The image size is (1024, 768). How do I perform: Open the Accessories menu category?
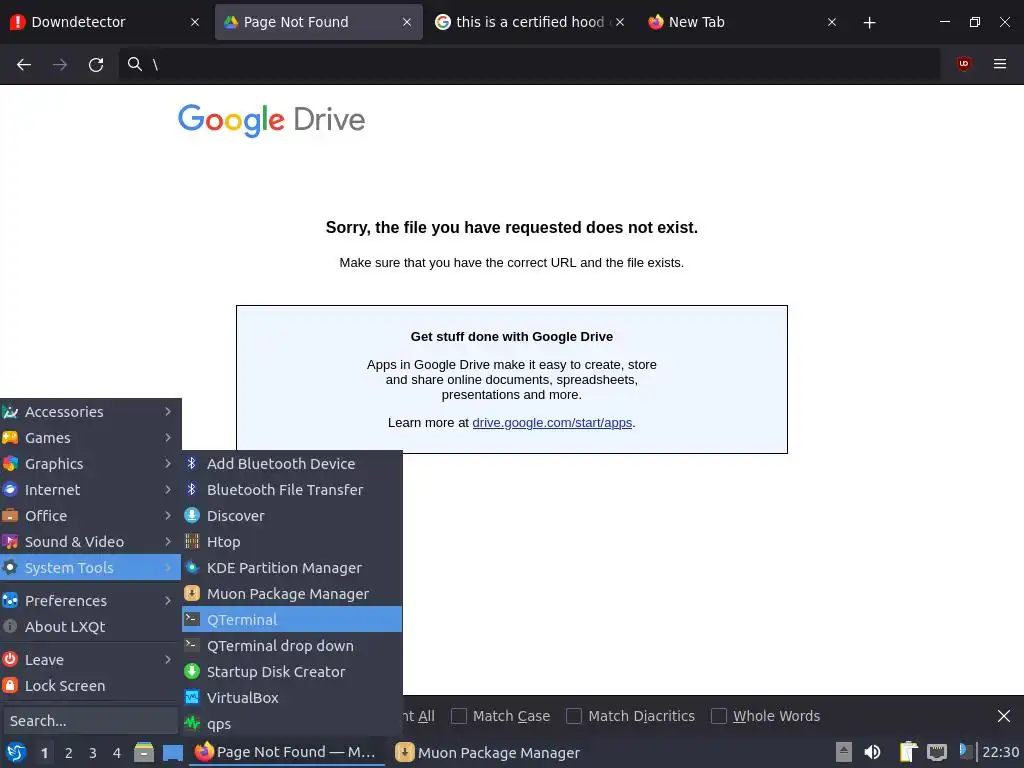click(90, 412)
